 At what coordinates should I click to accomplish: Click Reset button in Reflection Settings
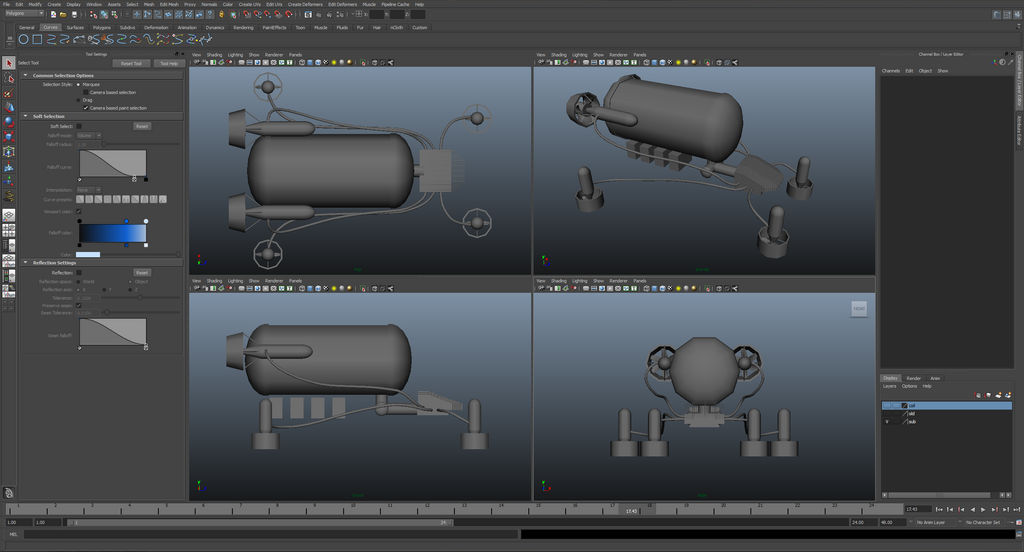point(142,272)
